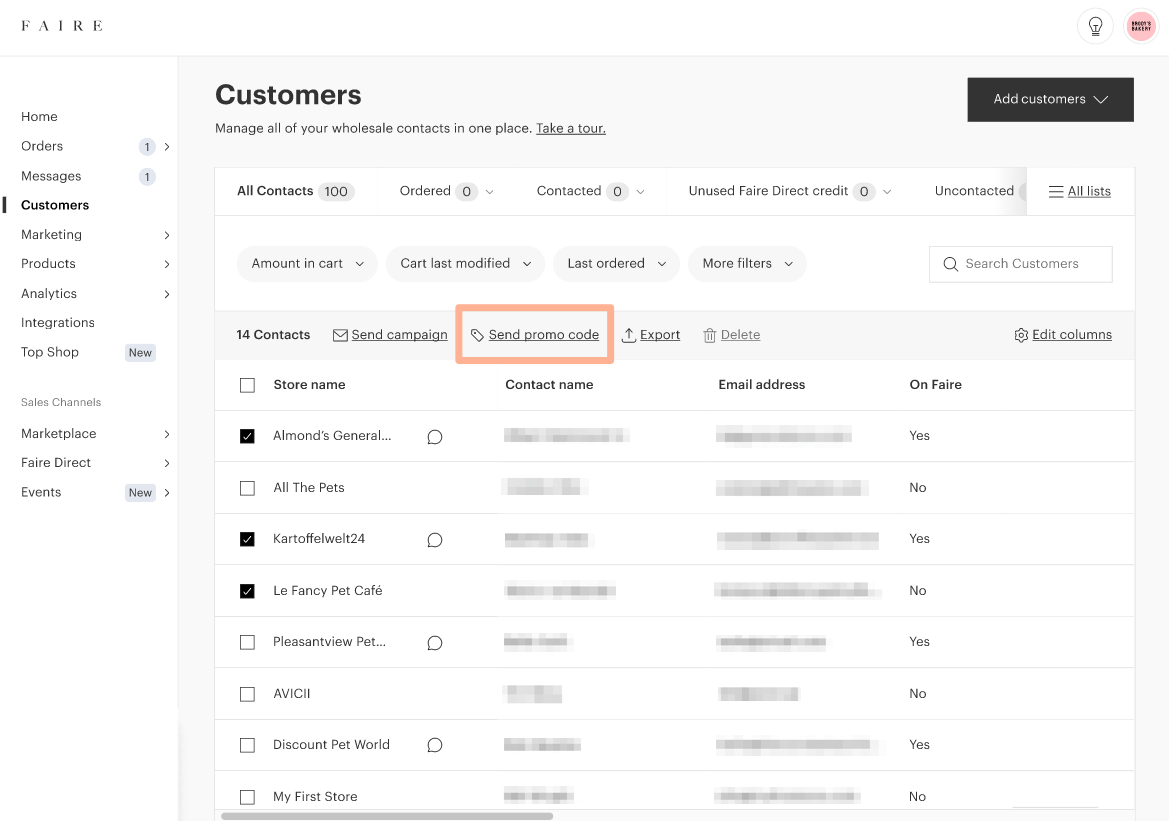Open Marketing in the sidebar menu
The image size is (1169, 821).
(52, 235)
